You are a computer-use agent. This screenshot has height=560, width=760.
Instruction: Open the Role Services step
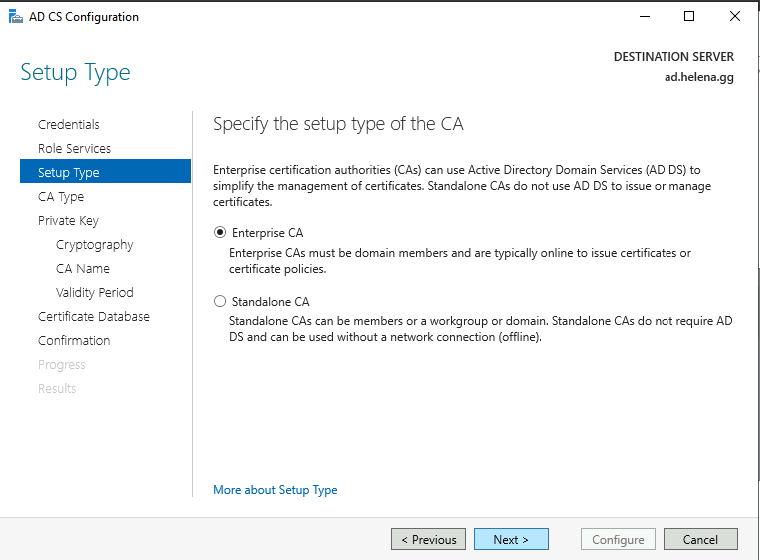[x=74, y=149]
